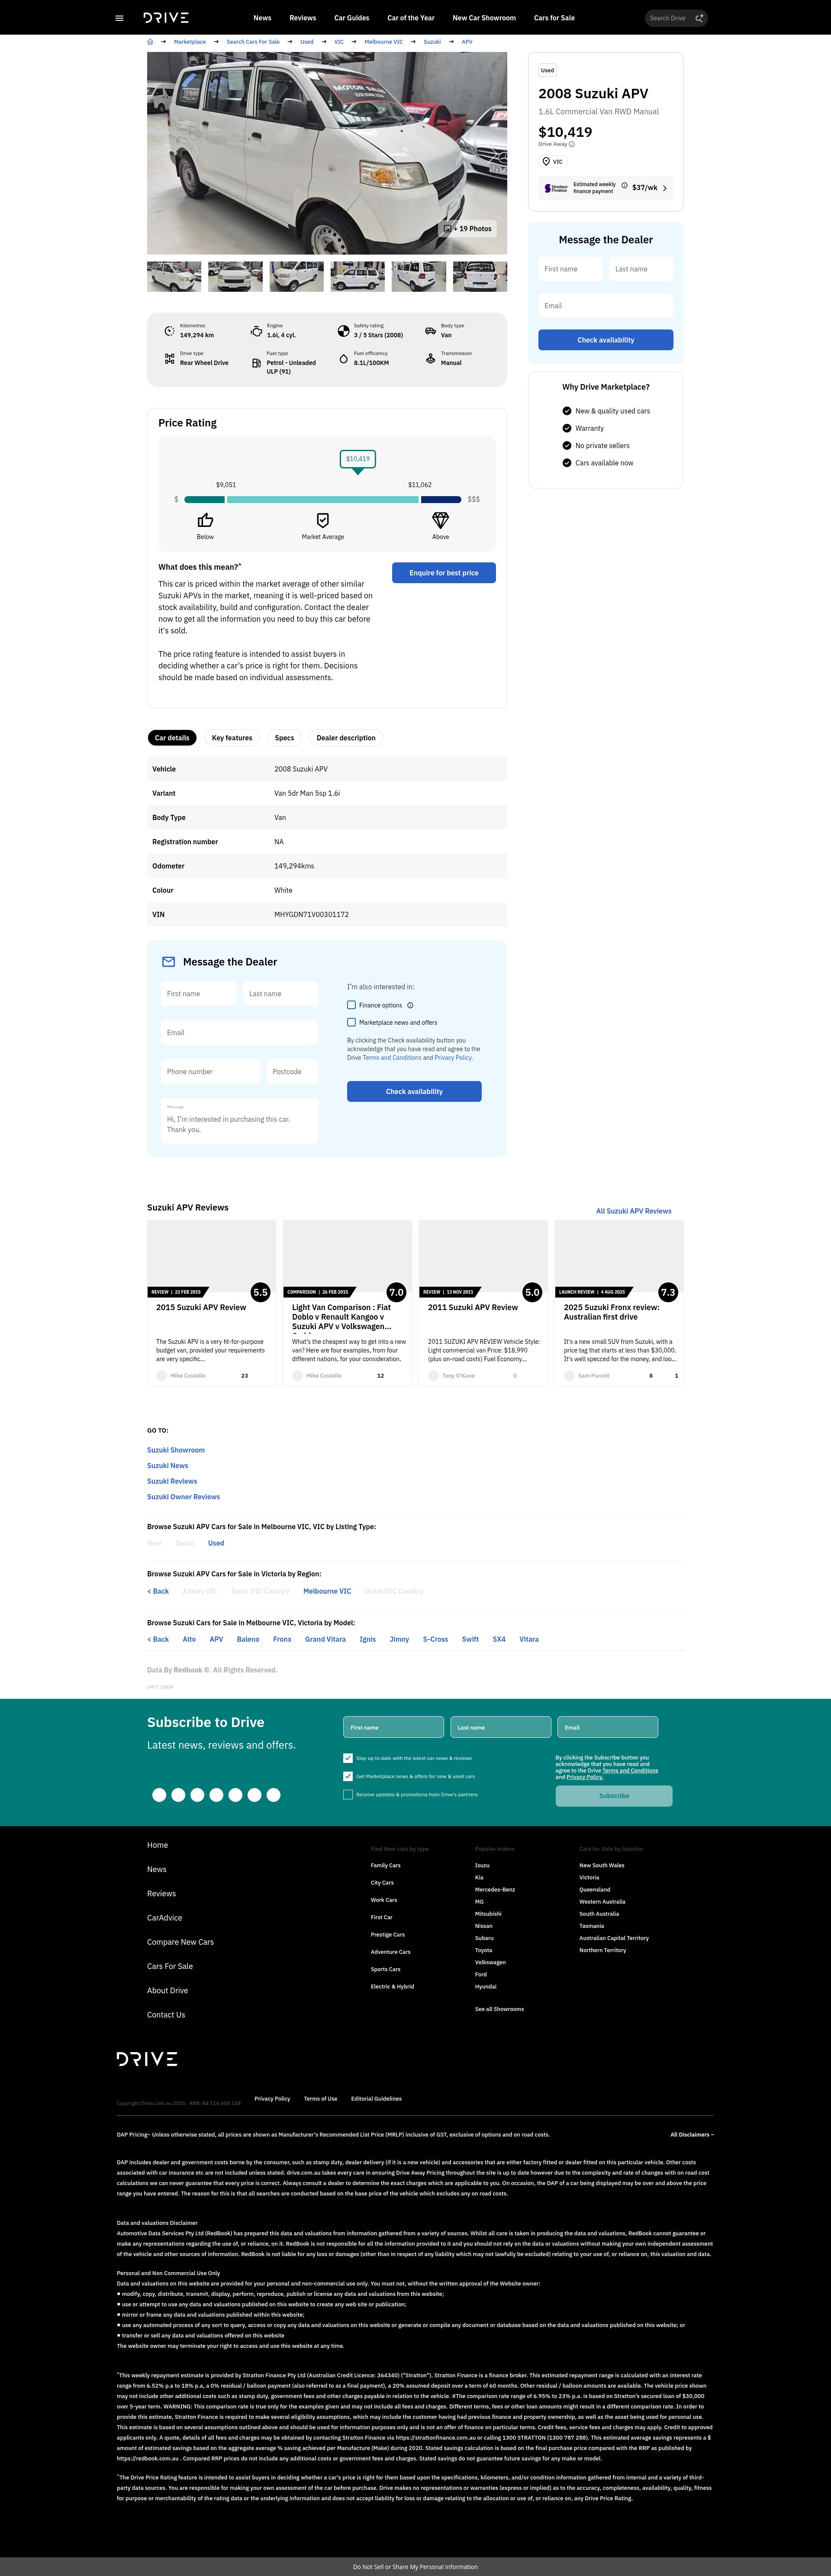
Task: Open the Suzuki Showroom link
Action: 176,1450
